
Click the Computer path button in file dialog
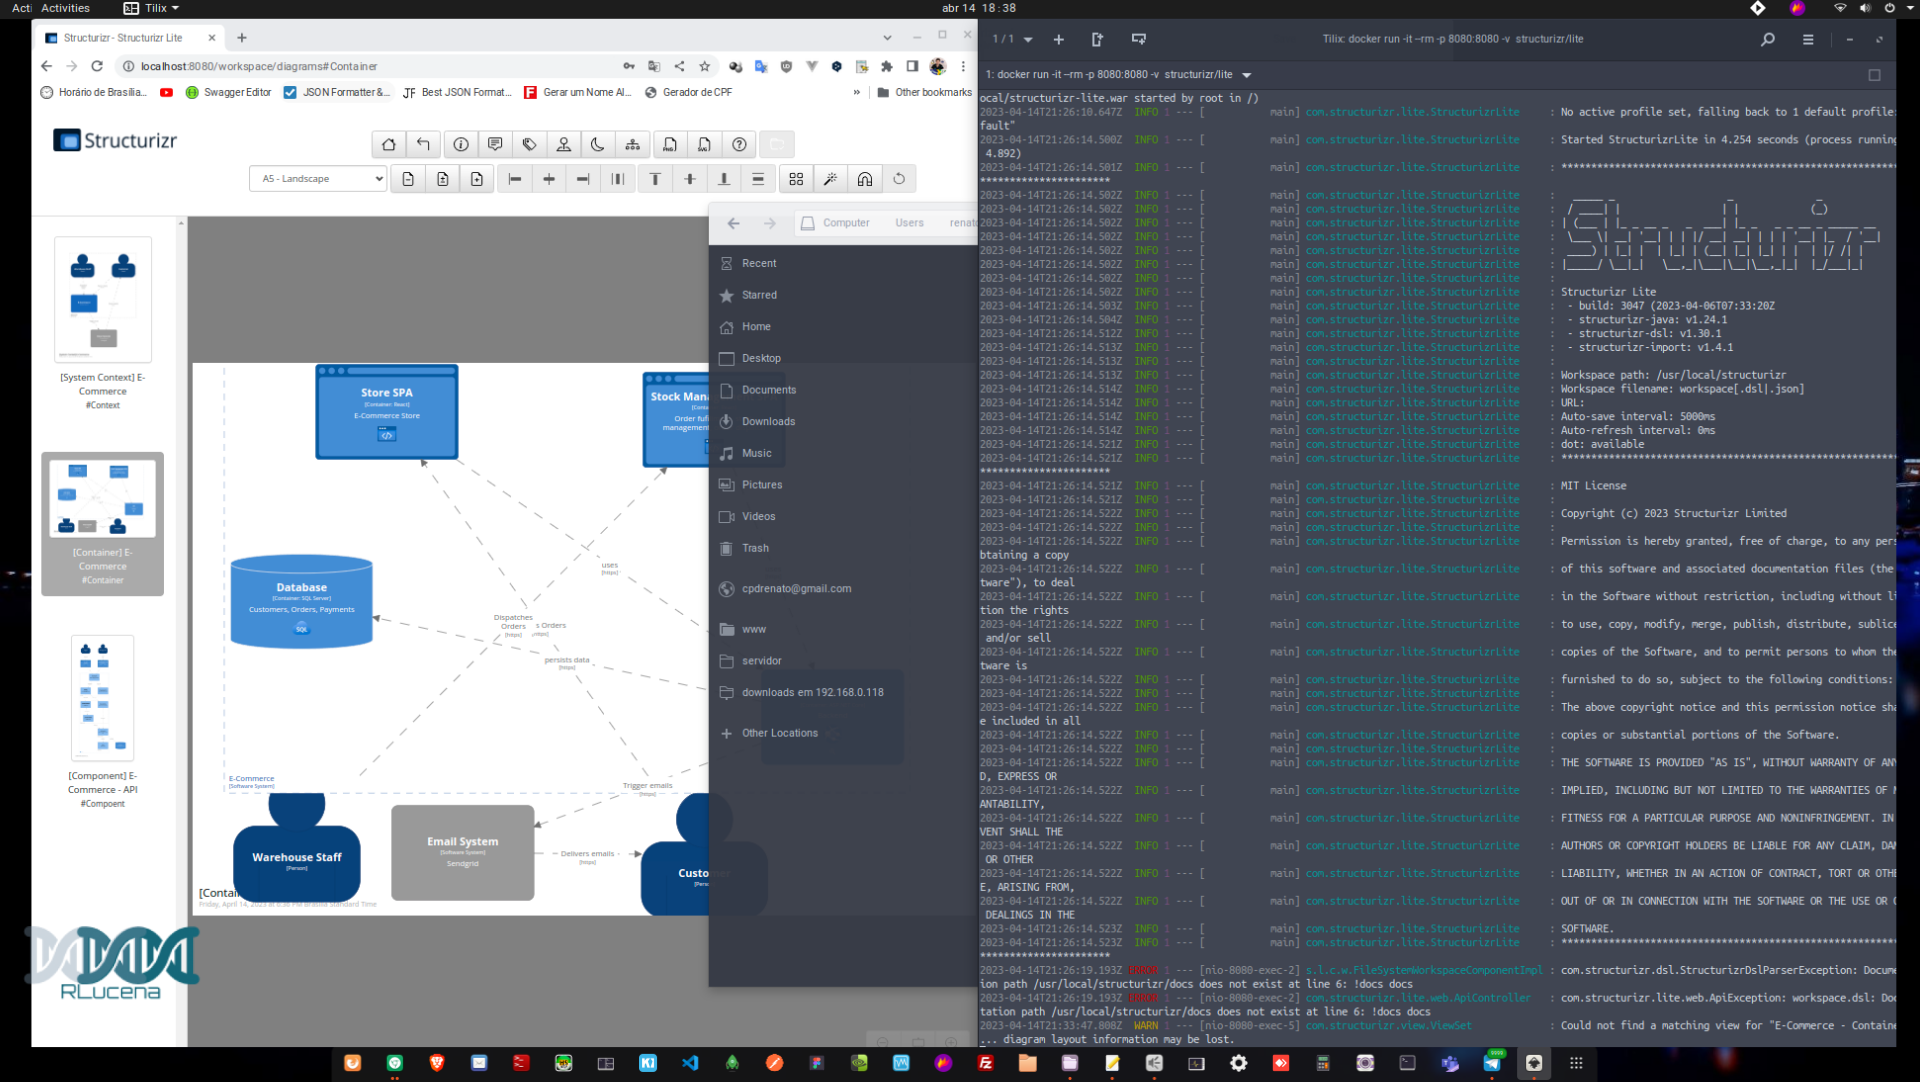tap(836, 223)
